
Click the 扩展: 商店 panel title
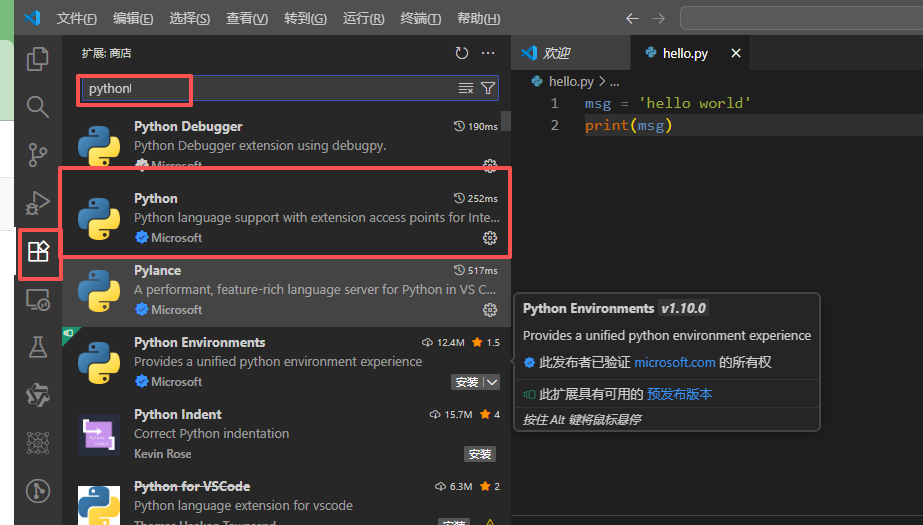(107, 53)
